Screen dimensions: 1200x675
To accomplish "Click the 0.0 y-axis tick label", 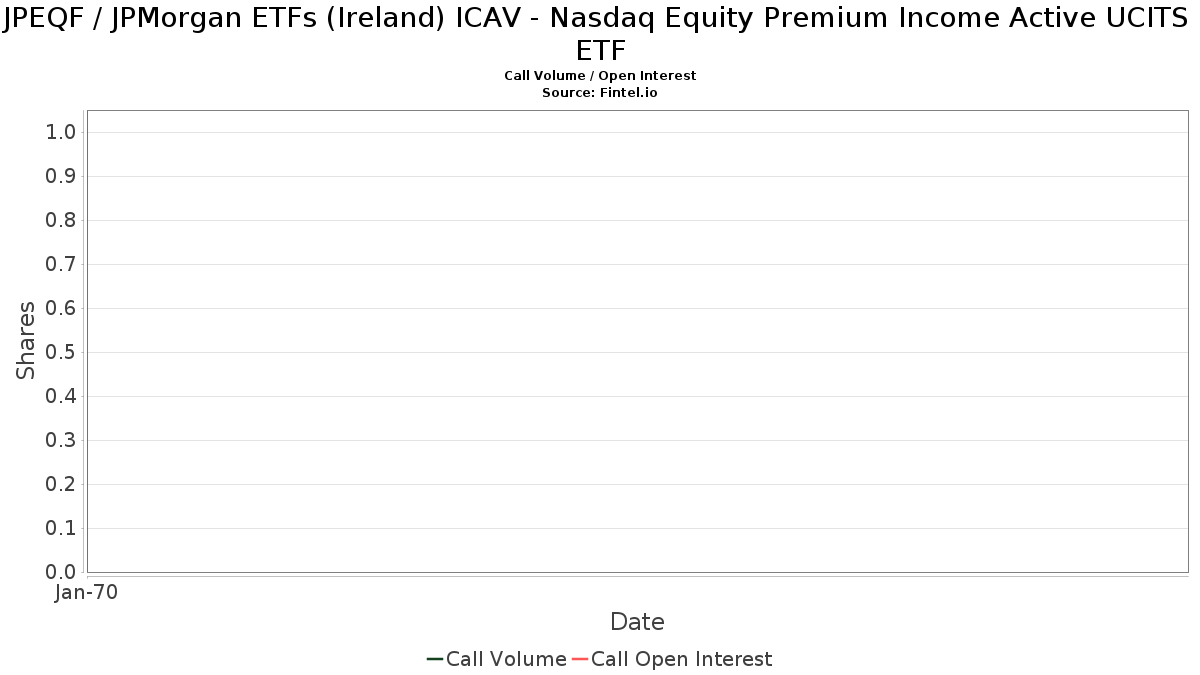I will click(x=61, y=572).
